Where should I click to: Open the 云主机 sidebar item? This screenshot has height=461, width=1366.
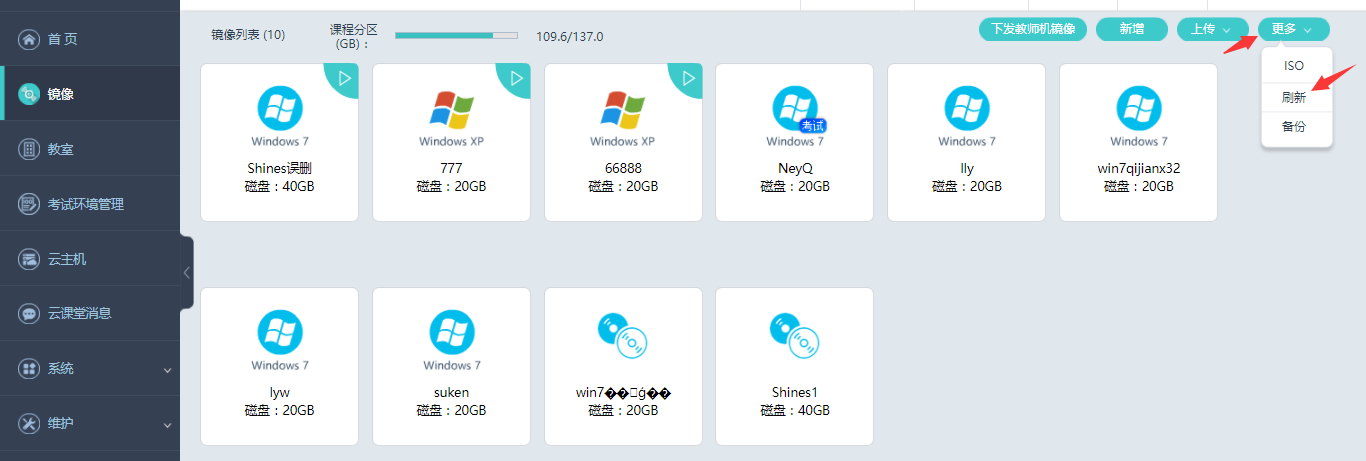[90, 259]
